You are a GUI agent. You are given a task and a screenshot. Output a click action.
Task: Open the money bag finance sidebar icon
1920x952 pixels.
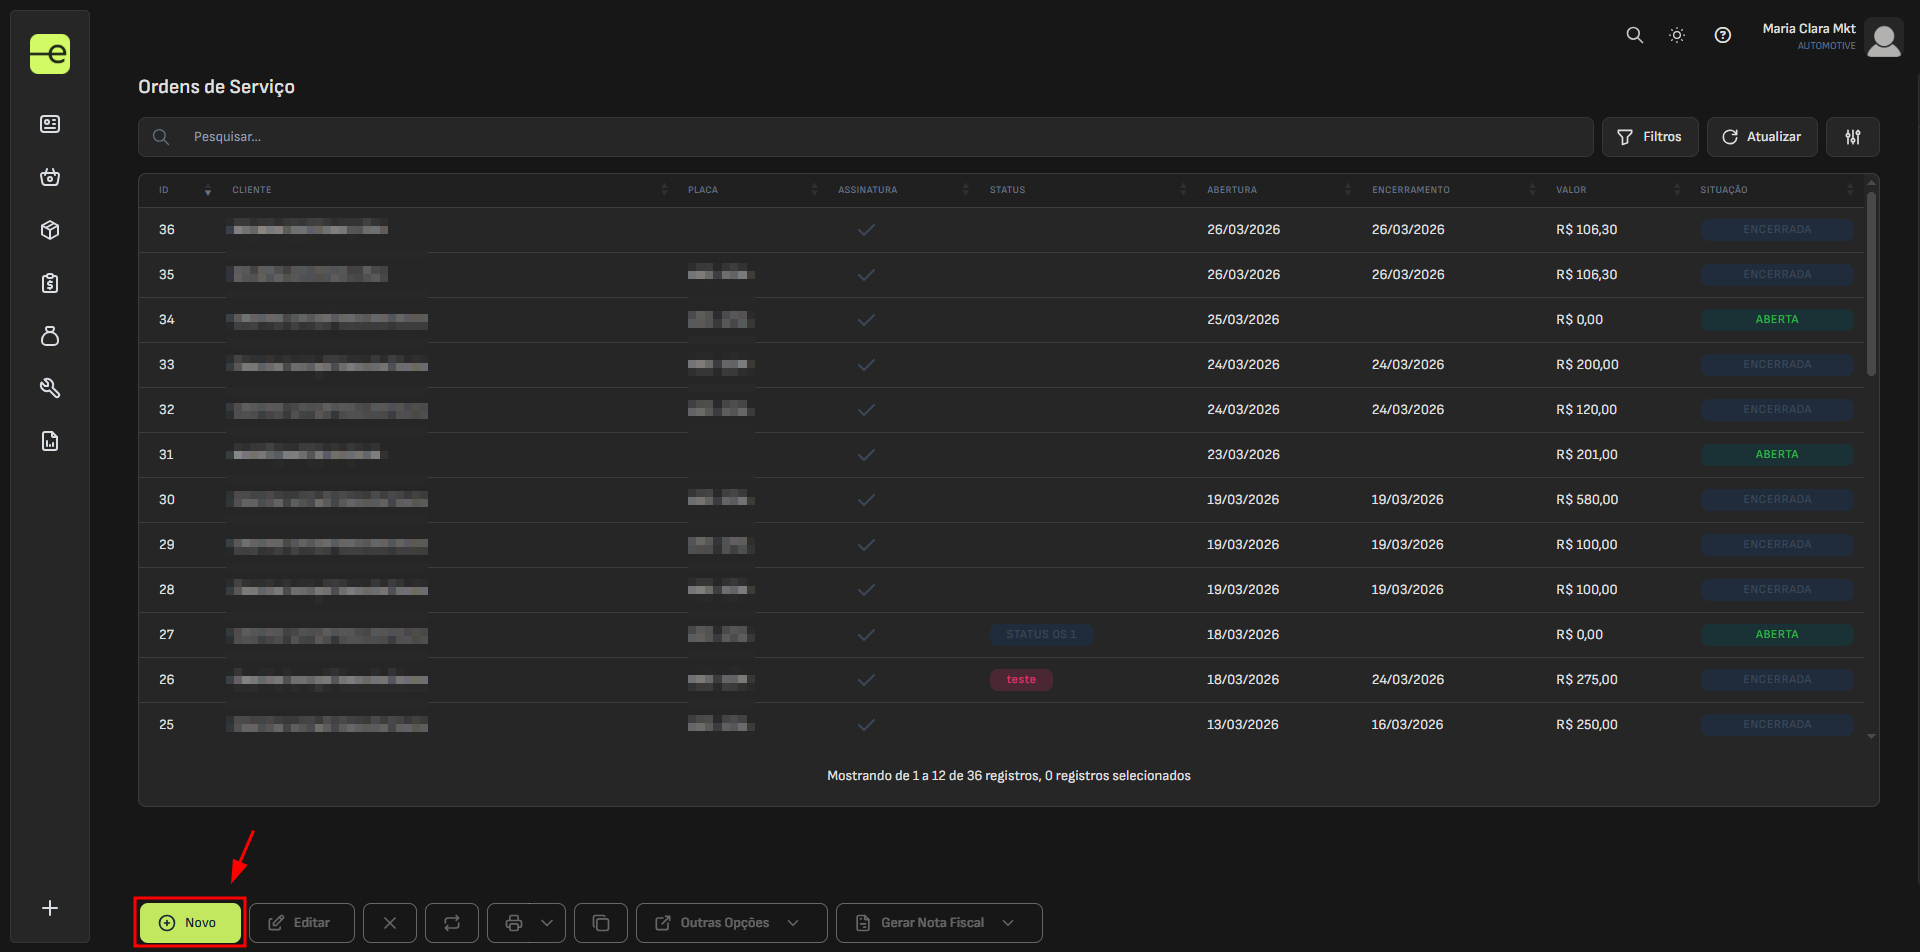point(50,336)
